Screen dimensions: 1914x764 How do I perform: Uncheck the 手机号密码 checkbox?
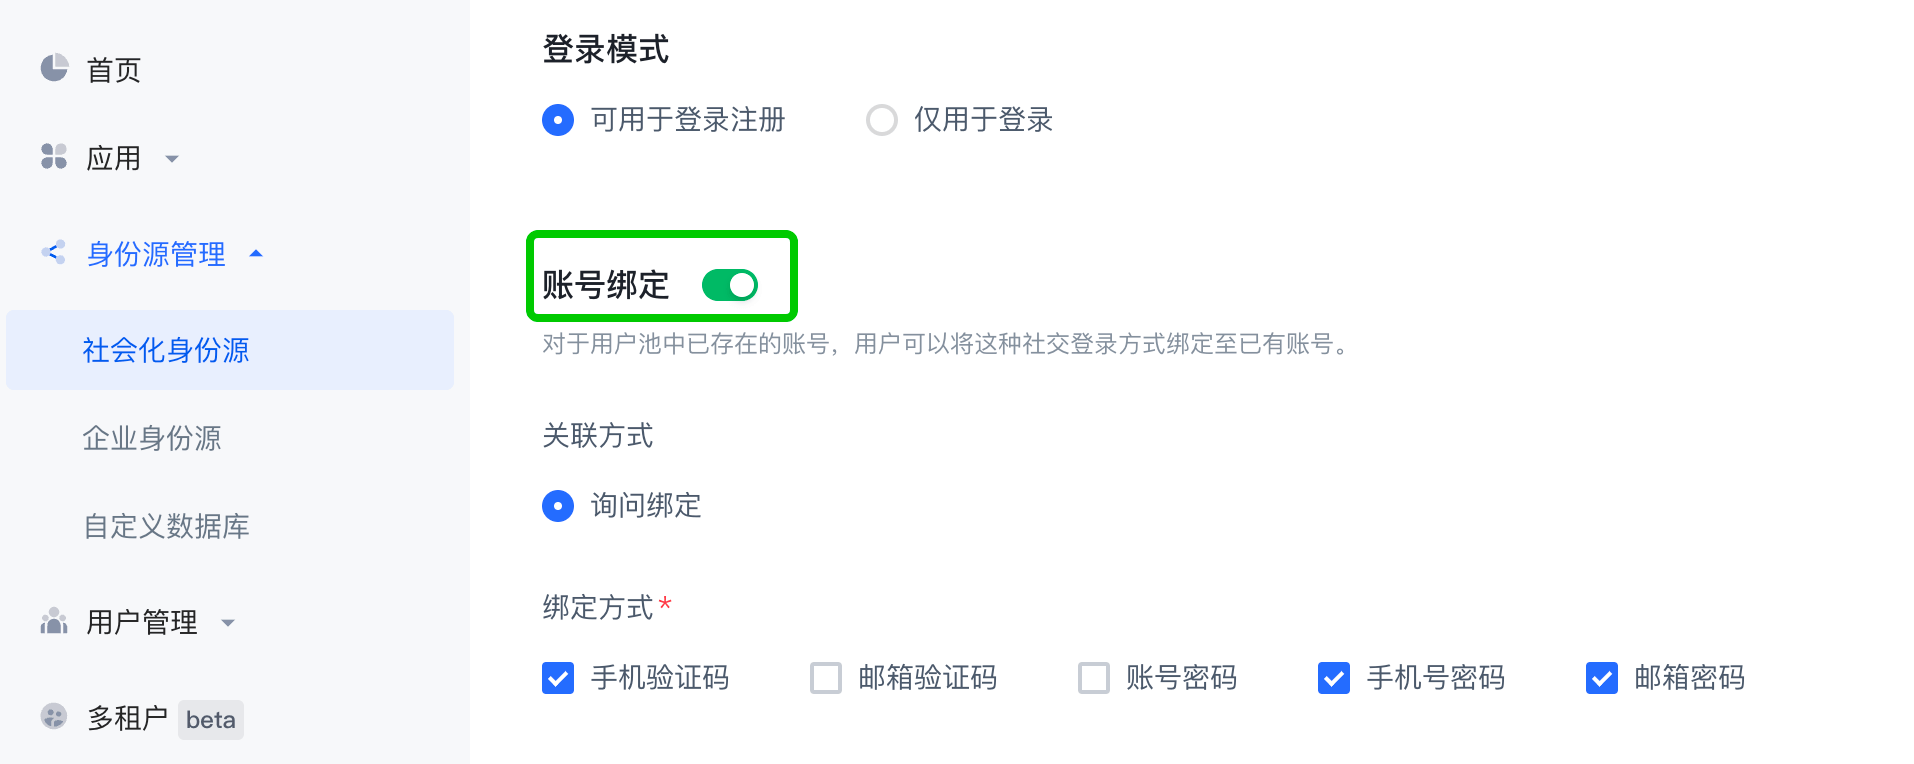(x=1334, y=678)
